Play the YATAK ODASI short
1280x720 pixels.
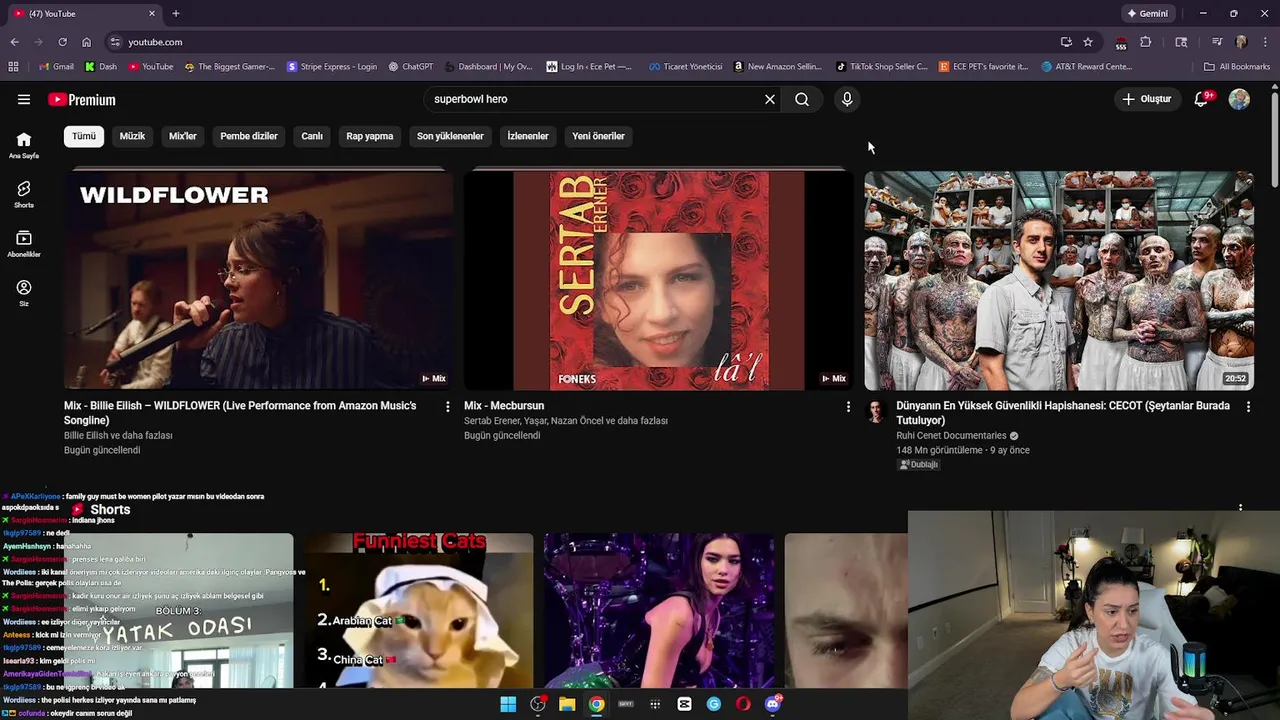(x=178, y=610)
